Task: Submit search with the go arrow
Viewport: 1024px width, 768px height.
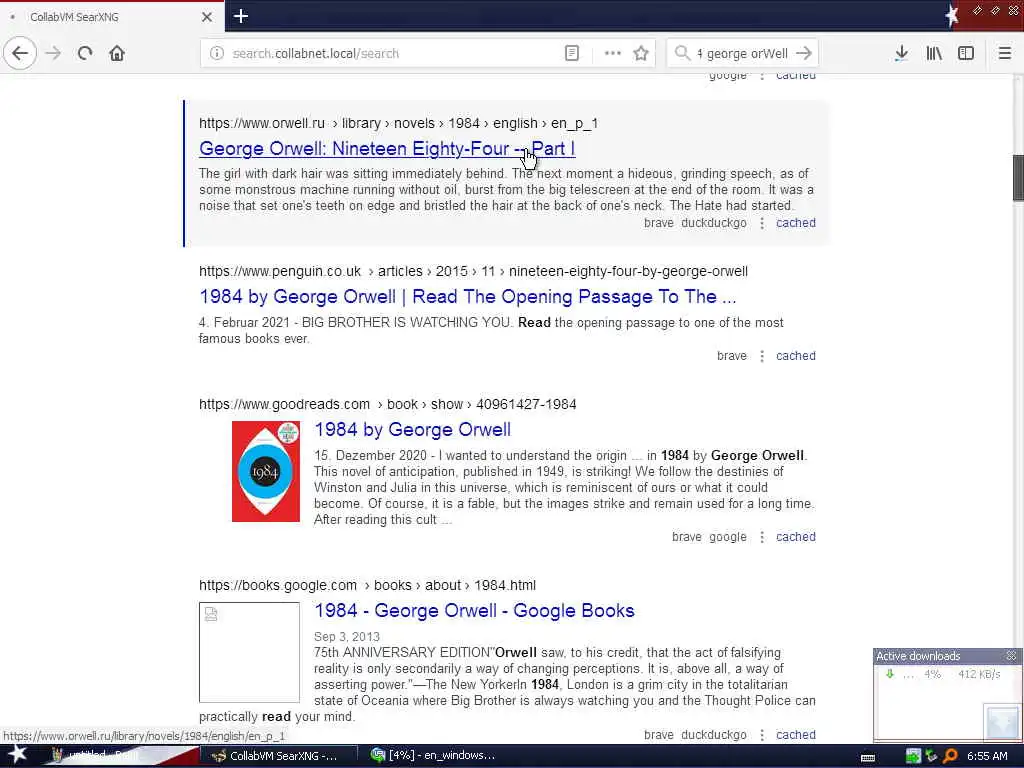Action: click(x=804, y=53)
